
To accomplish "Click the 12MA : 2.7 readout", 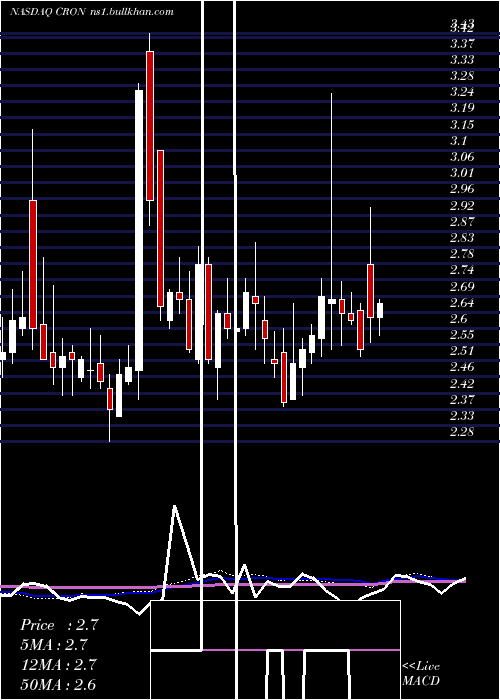I will (x=58, y=664).
